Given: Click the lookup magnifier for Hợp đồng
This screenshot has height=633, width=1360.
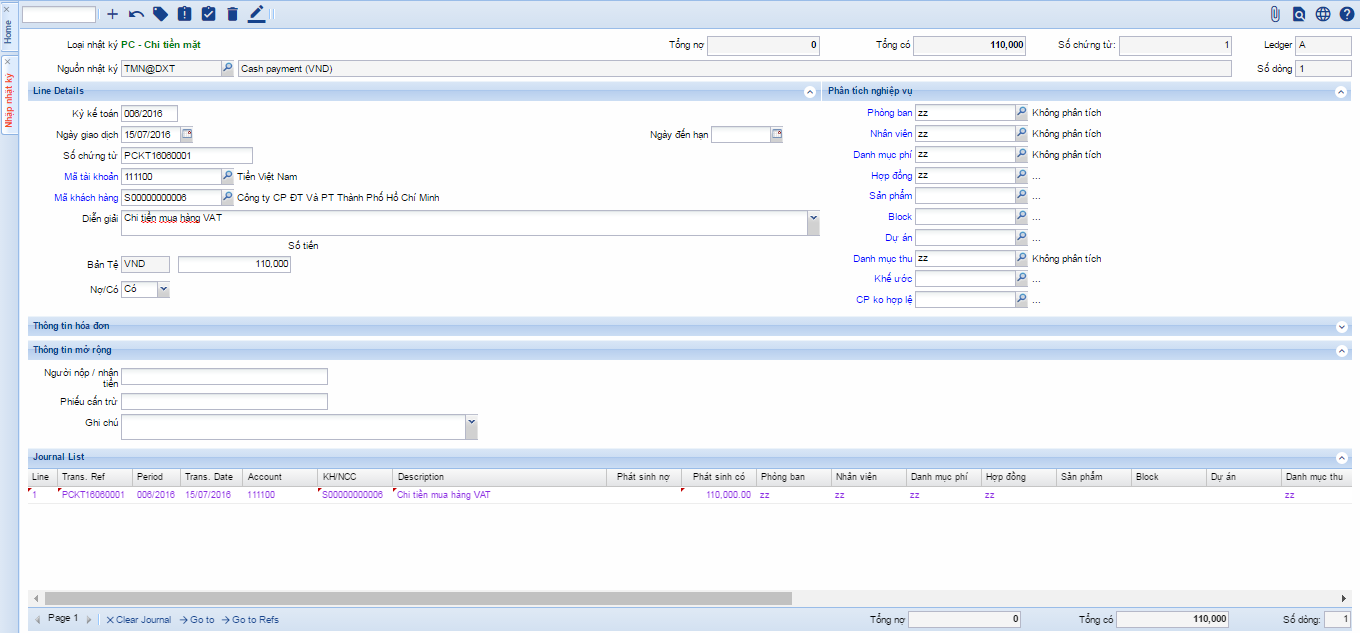Looking at the screenshot, I should point(1021,176).
